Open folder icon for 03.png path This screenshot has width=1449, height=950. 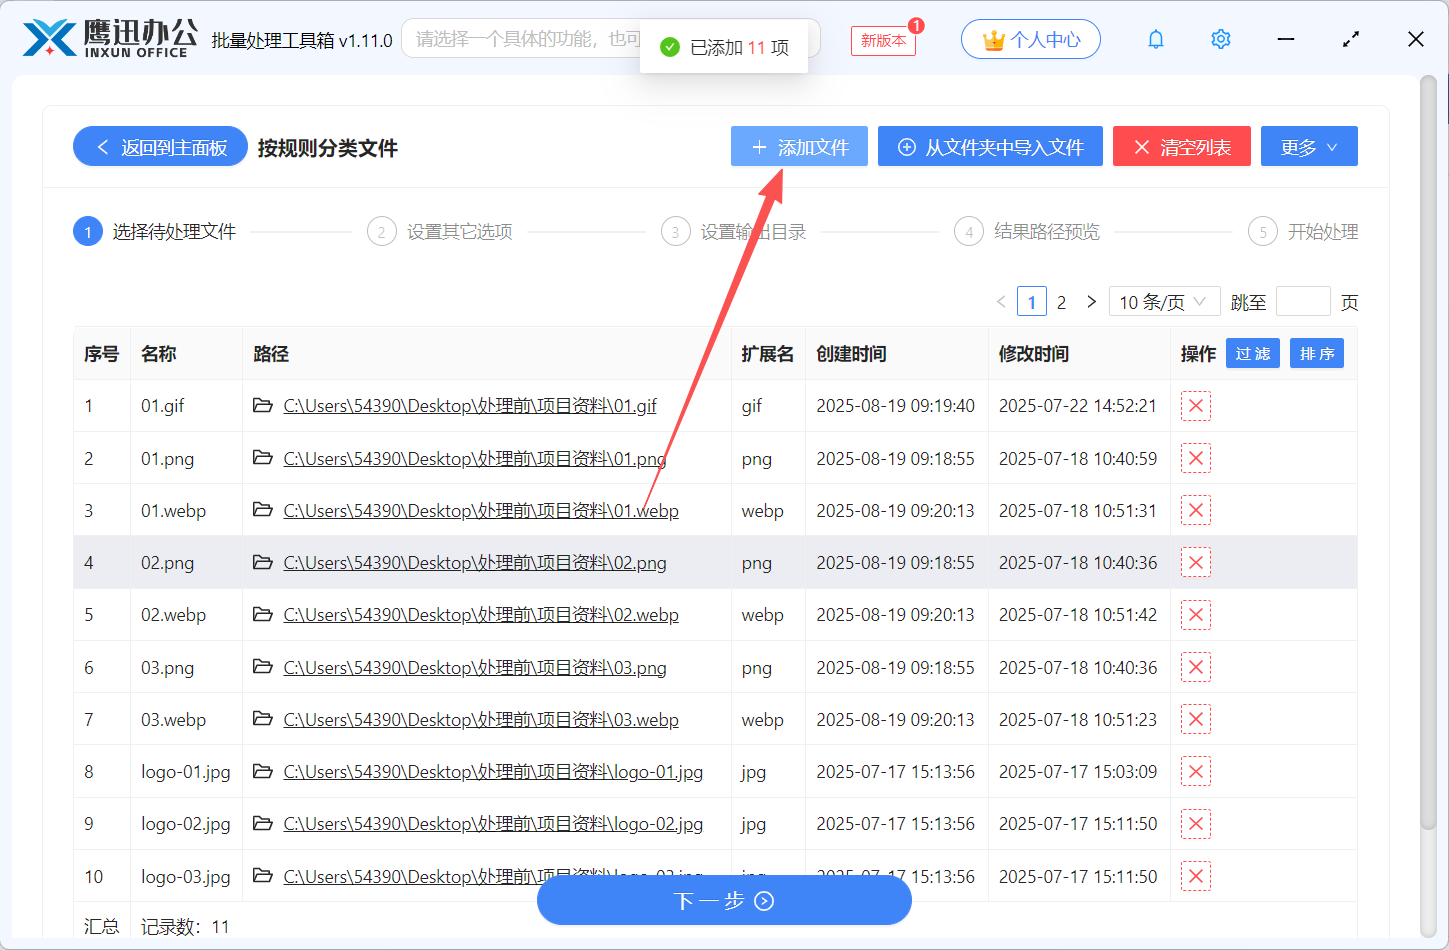point(263,666)
